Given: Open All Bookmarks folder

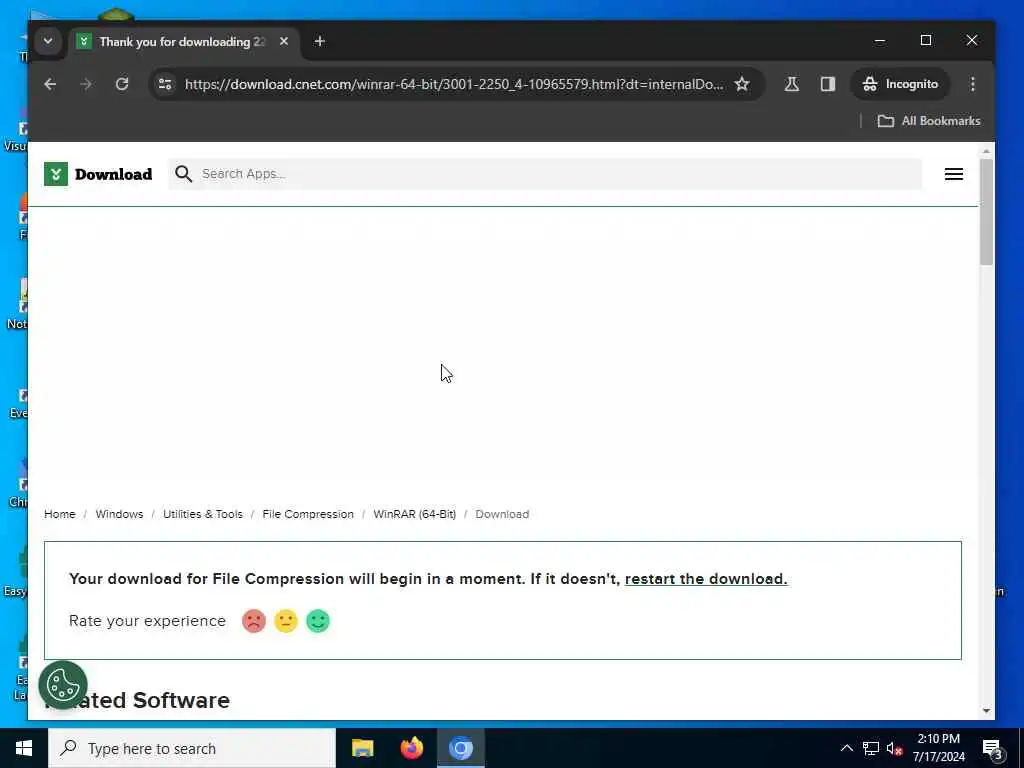Looking at the screenshot, I should pos(929,121).
